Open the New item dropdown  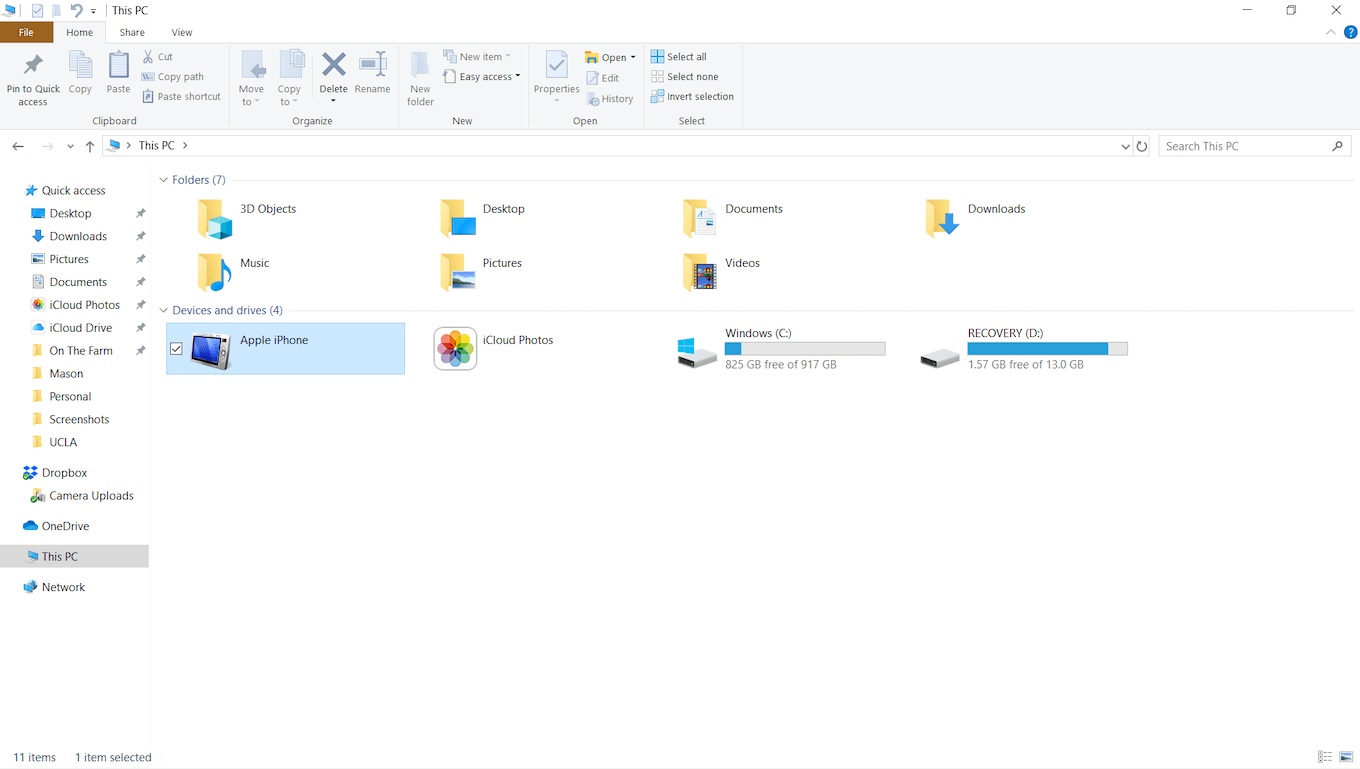(477, 57)
